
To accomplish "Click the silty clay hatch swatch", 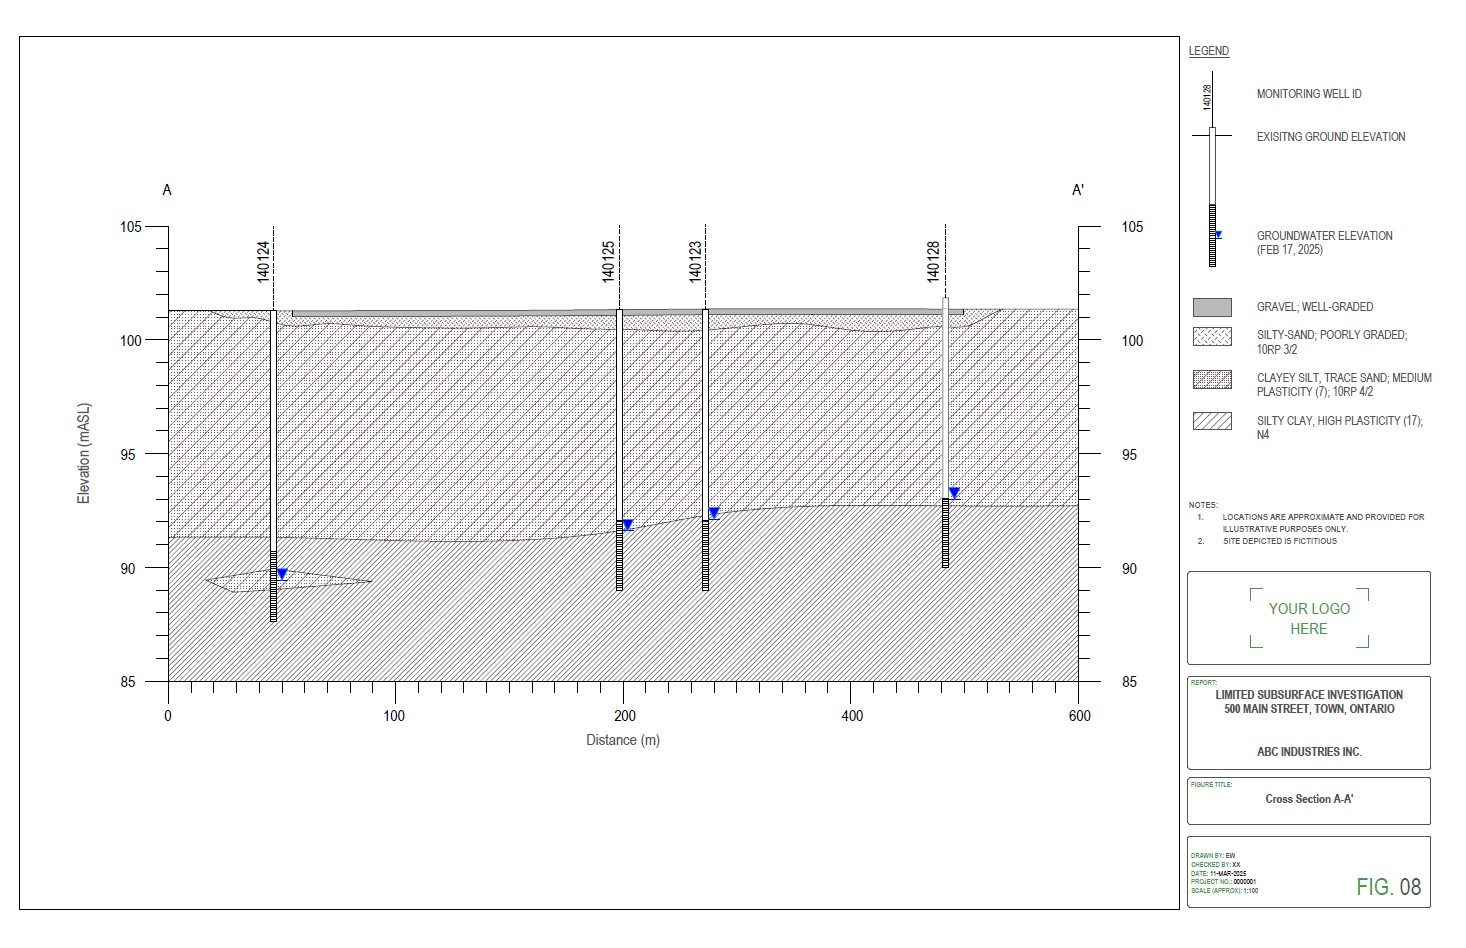I will (x=1212, y=421).
